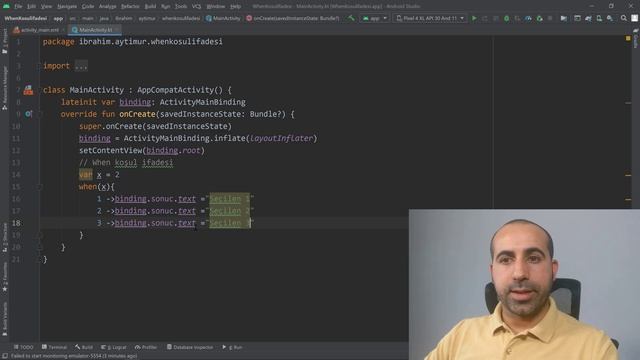
Task: Click the onCreate breadcrumb
Action: click(x=293, y=18)
